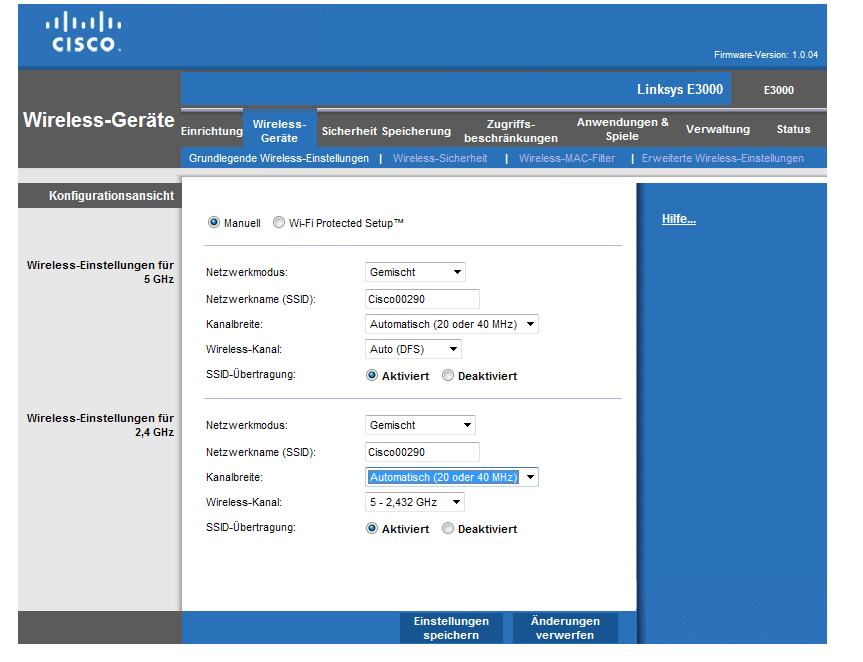Go to the Verwaltung tab
The image size is (863, 662).
pyautogui.click(x=718, y=129)
